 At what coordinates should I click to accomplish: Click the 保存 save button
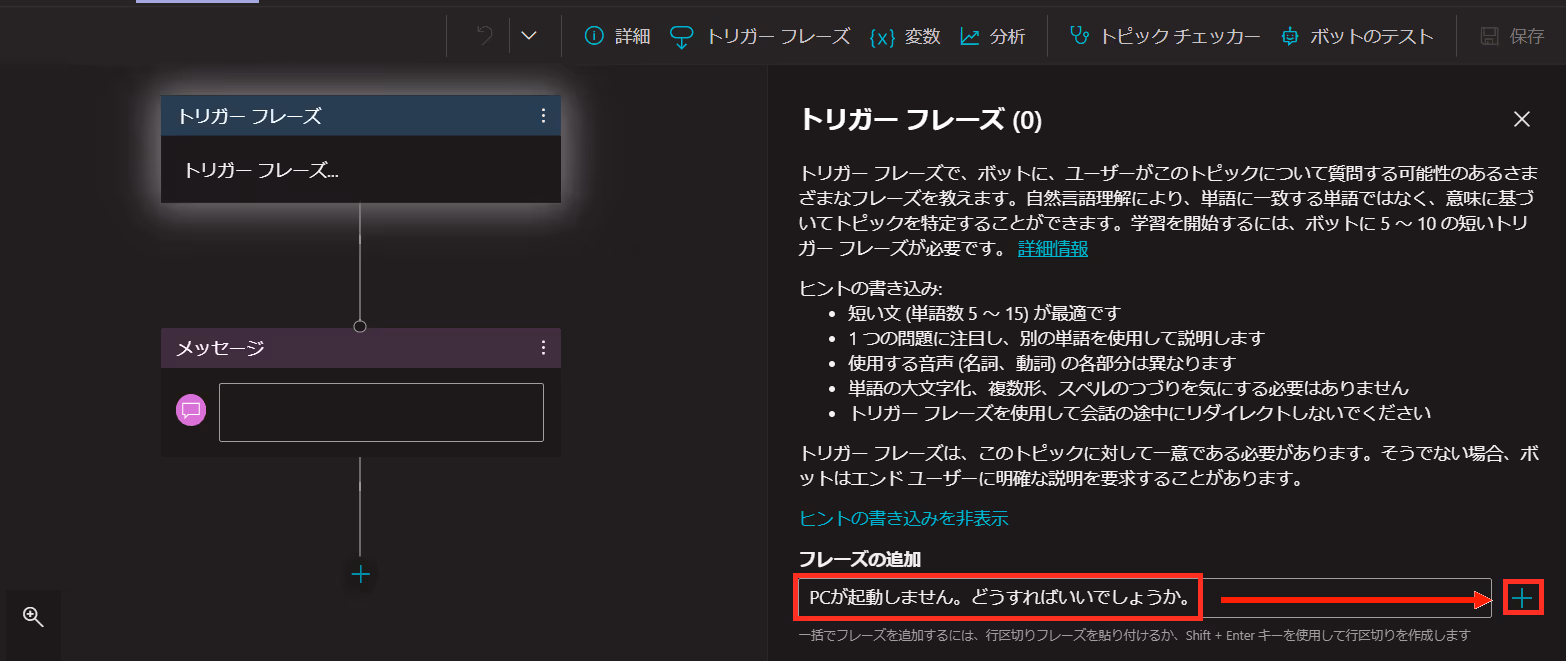[1512, 37]
